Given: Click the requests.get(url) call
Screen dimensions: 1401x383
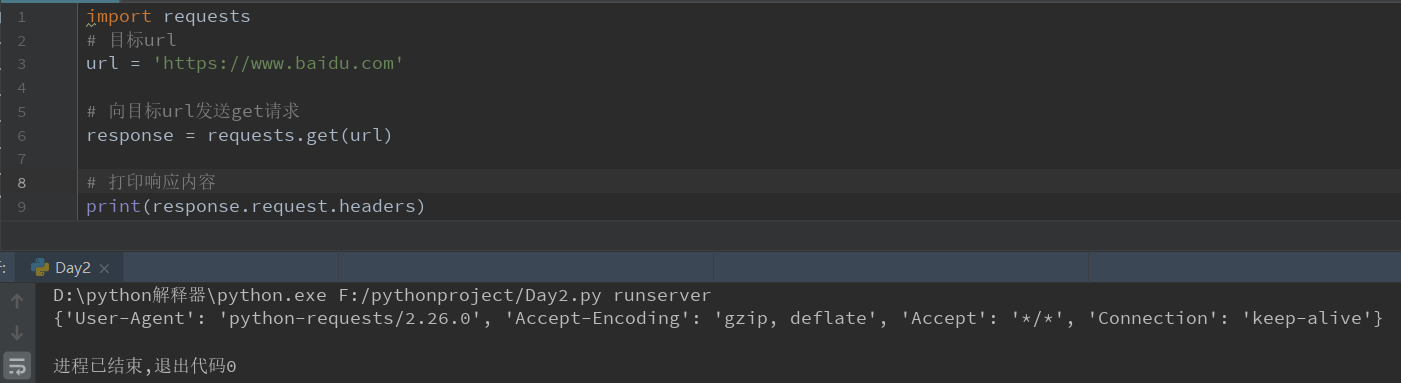Looking at the screenshot, I should [300, 135].
